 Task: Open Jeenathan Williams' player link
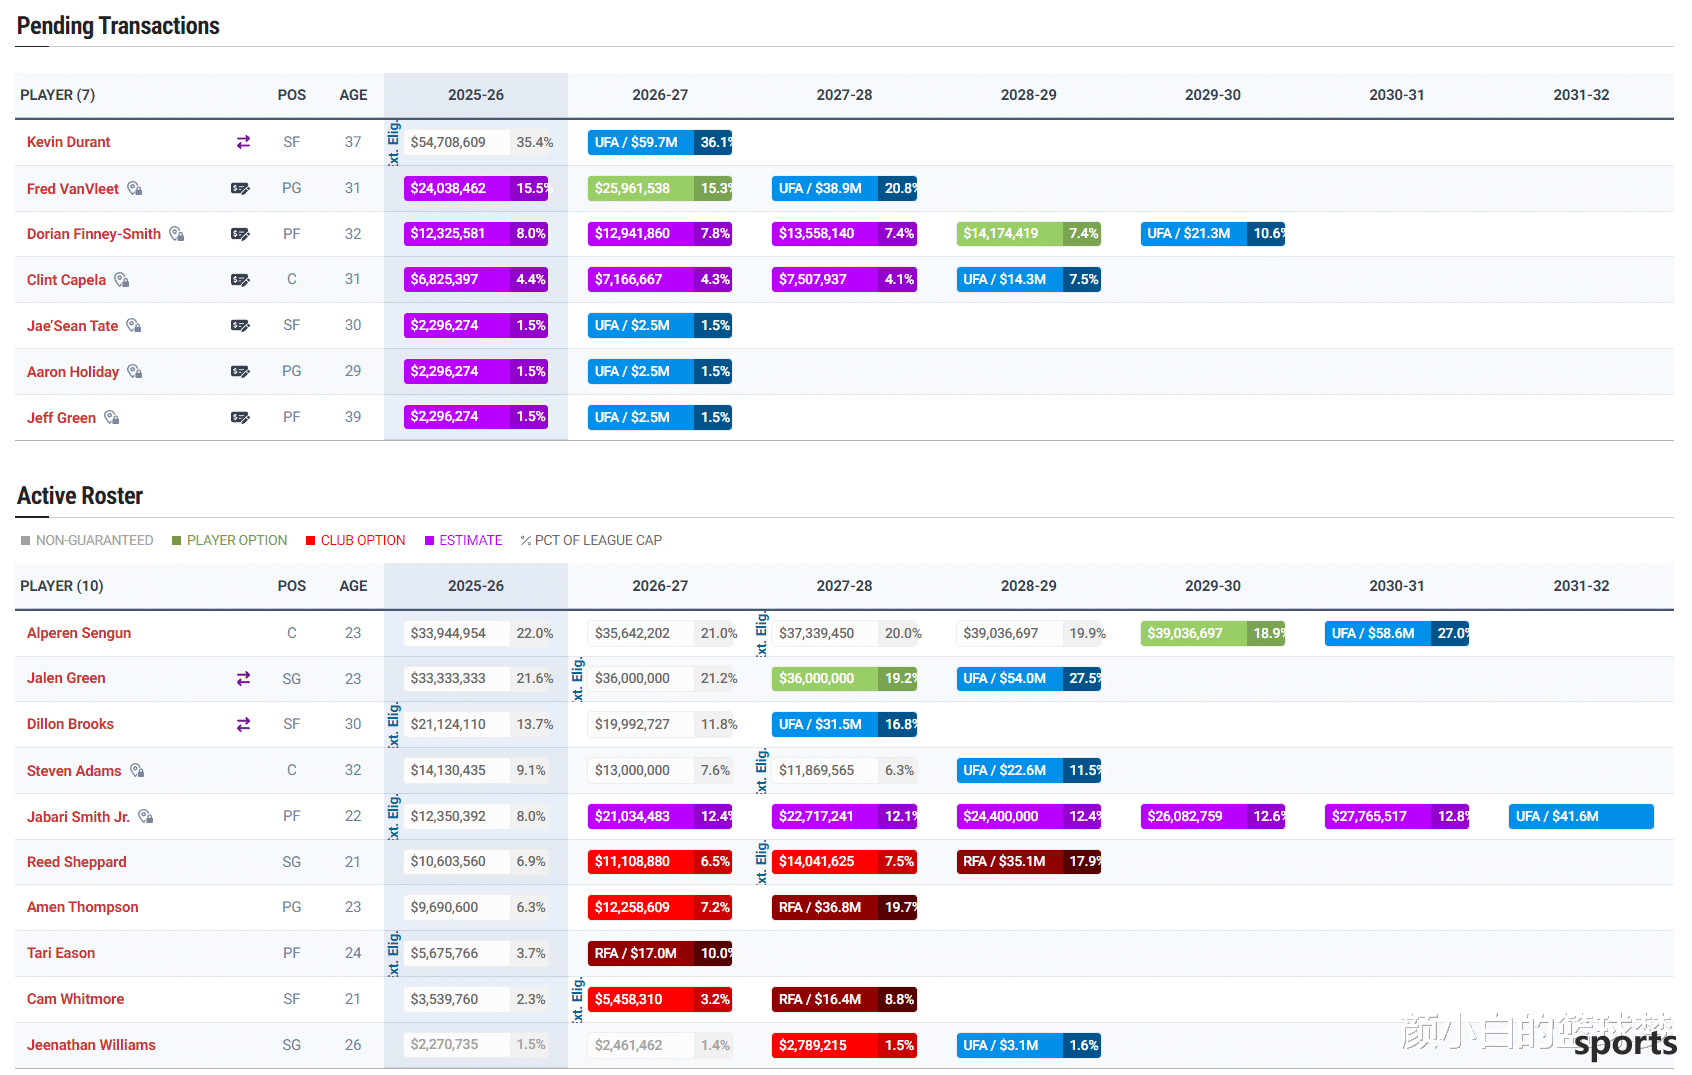click(x=91, y=1045)
